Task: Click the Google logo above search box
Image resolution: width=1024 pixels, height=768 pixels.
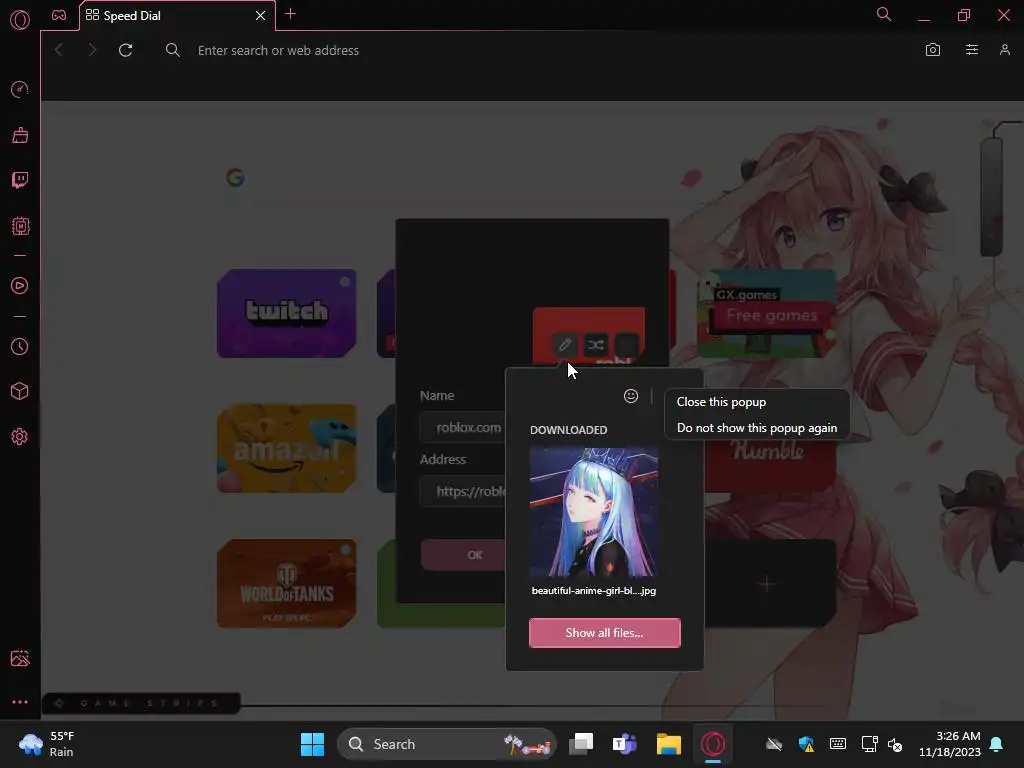Action: point(235,177)
